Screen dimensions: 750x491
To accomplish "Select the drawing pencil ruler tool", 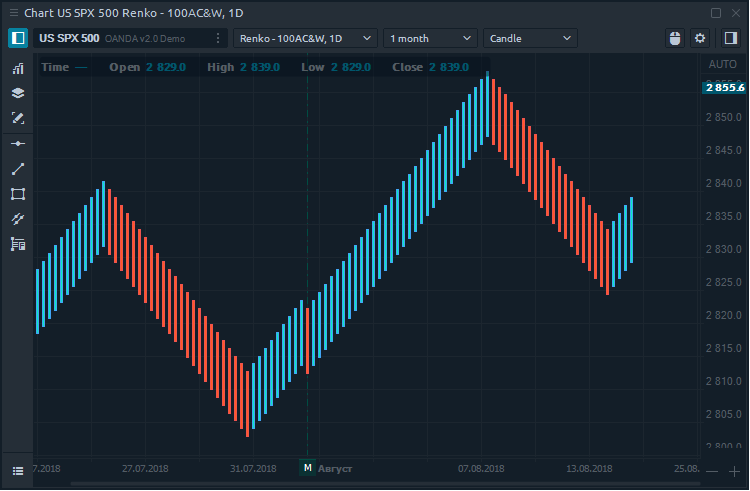I will [18, 118].
